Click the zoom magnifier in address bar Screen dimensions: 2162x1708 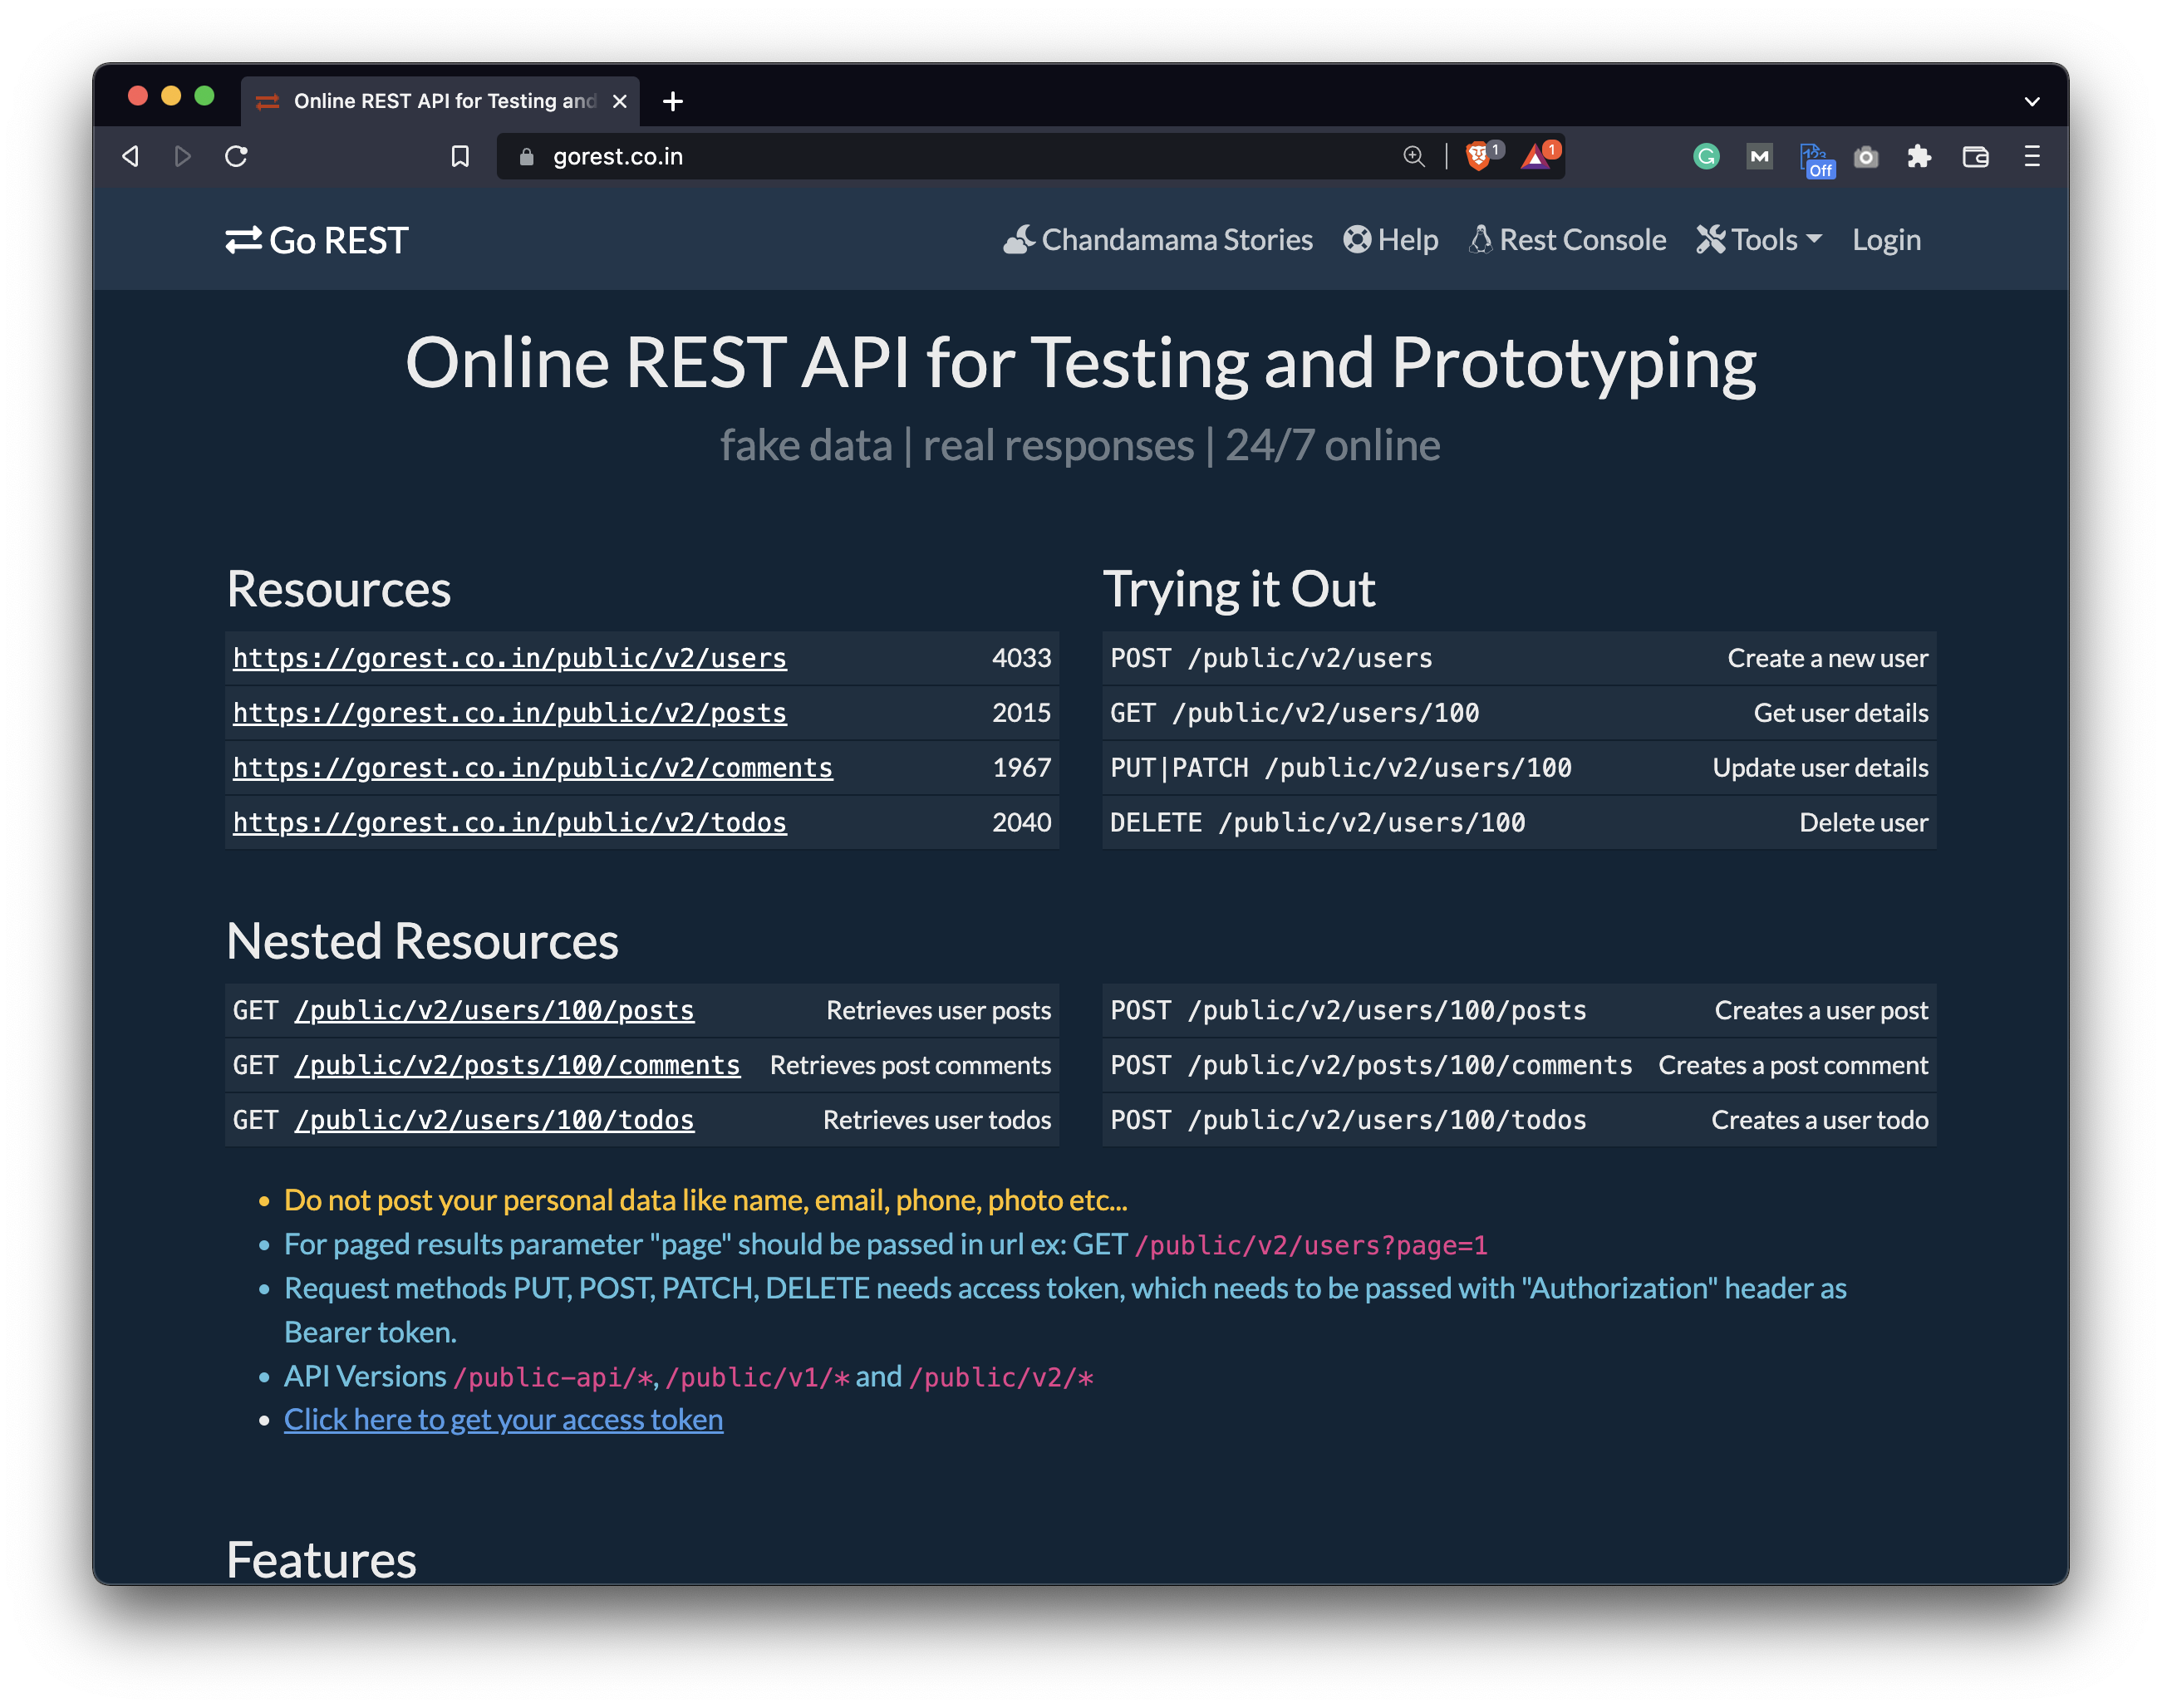point(1413,156)
